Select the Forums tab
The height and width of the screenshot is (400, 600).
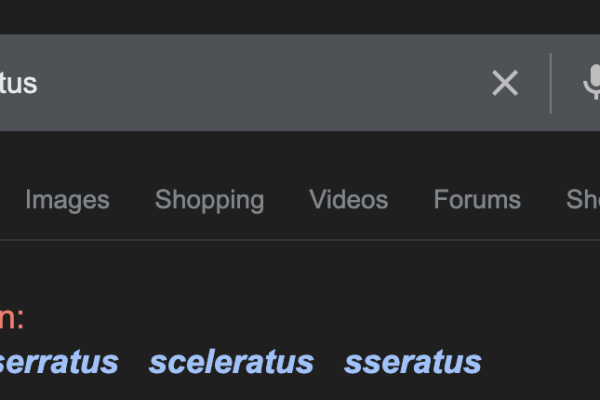click(477, 200)
